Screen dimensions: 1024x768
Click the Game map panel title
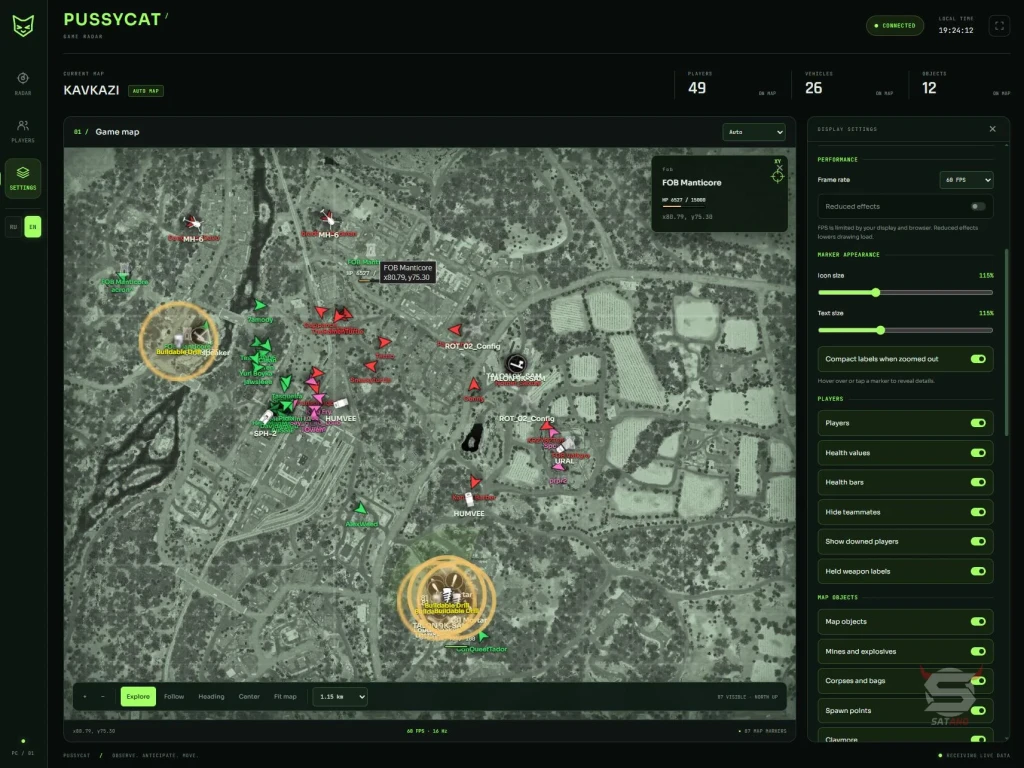click(x=117, y=132)
